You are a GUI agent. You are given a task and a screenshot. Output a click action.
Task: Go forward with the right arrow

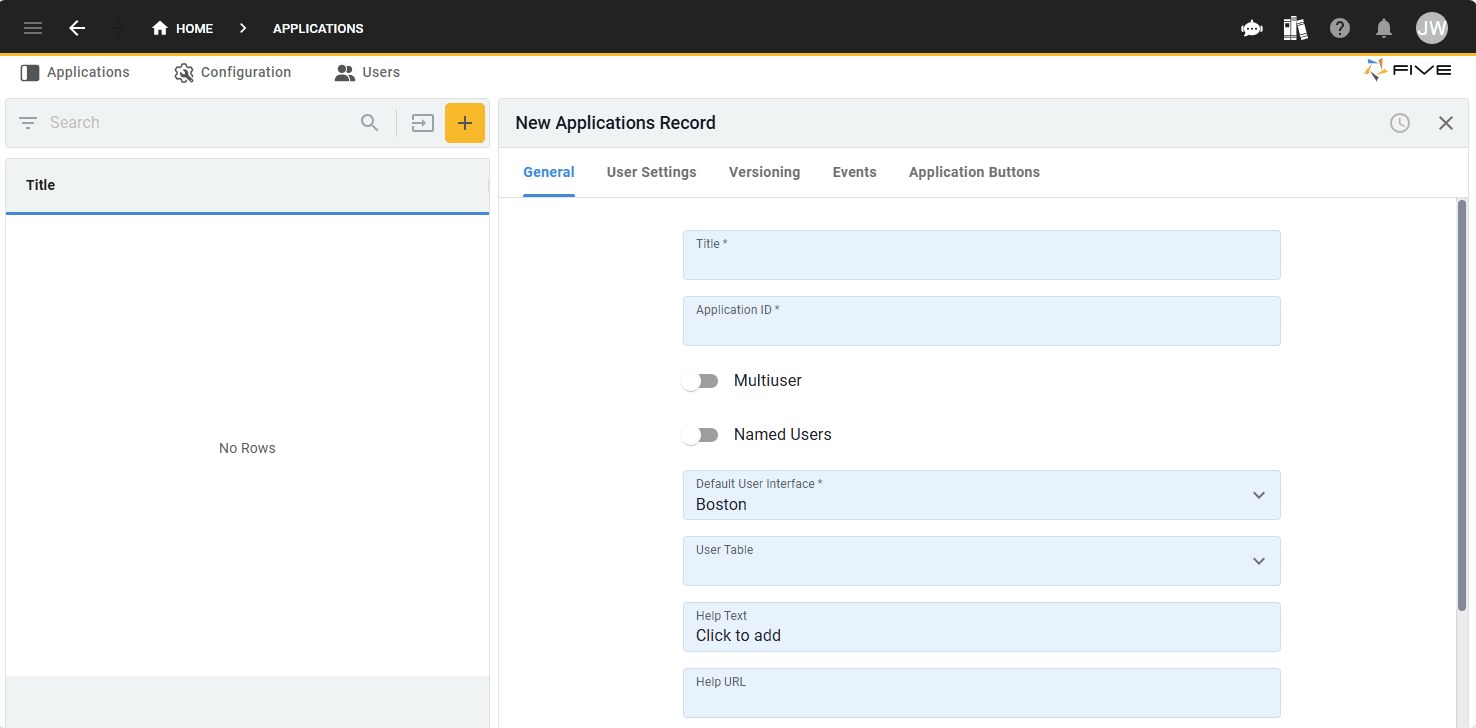pyautogui.click(x=117, y=28)
